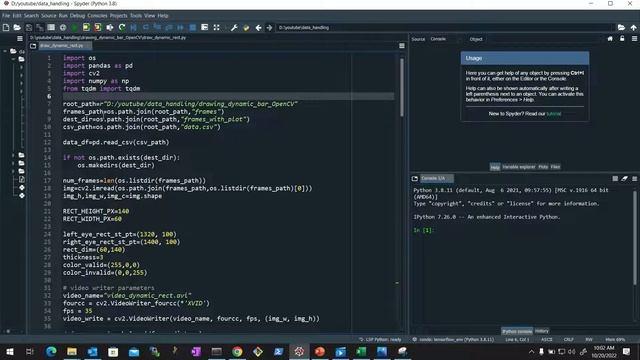
Task: Open Source Console dropdown in Help pane
Action: coord(444,39)
